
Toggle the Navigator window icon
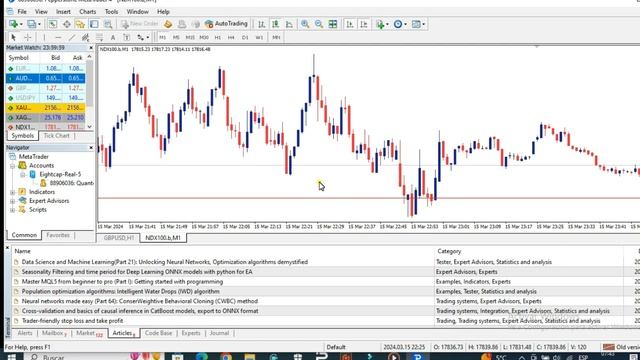pos(80,24)
